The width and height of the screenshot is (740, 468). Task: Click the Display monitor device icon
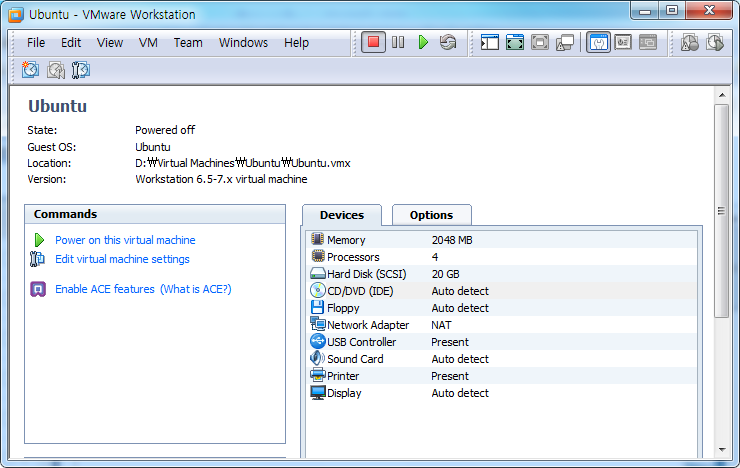[318, 393]
